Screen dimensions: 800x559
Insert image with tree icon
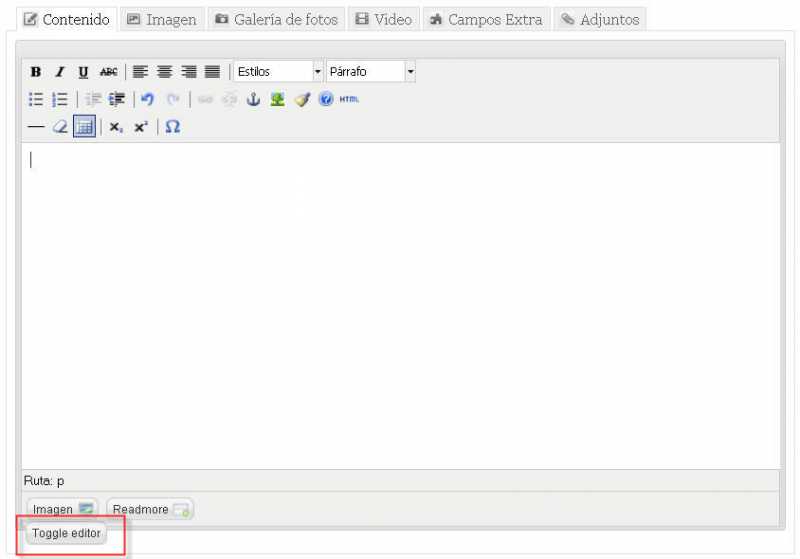point(278,99)
